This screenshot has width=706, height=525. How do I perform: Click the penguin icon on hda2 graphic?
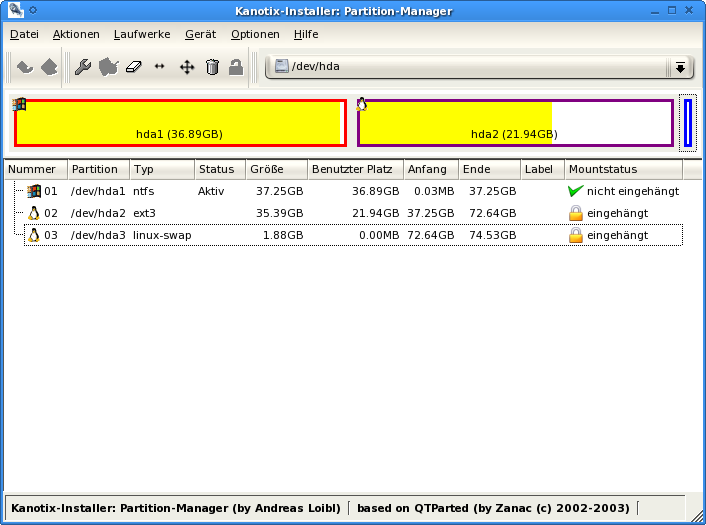point(362,104)
